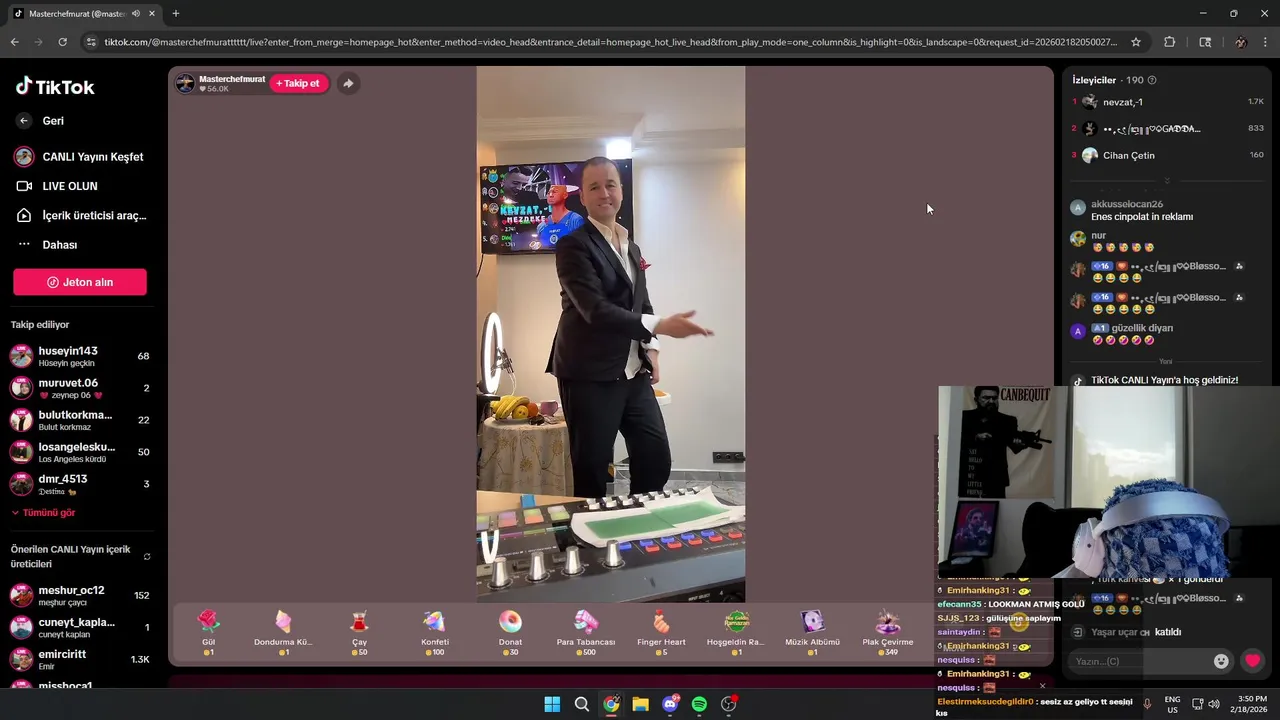This screenshot has height=720, width=1280.
Task: Send the Çay tea gift
Action: coord(359,633)
